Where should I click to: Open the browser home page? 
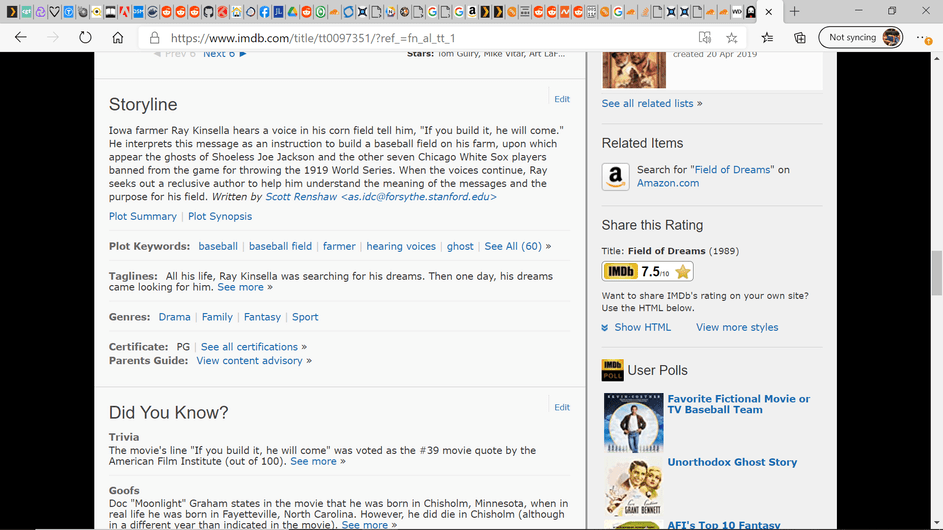tap(118, 37)
